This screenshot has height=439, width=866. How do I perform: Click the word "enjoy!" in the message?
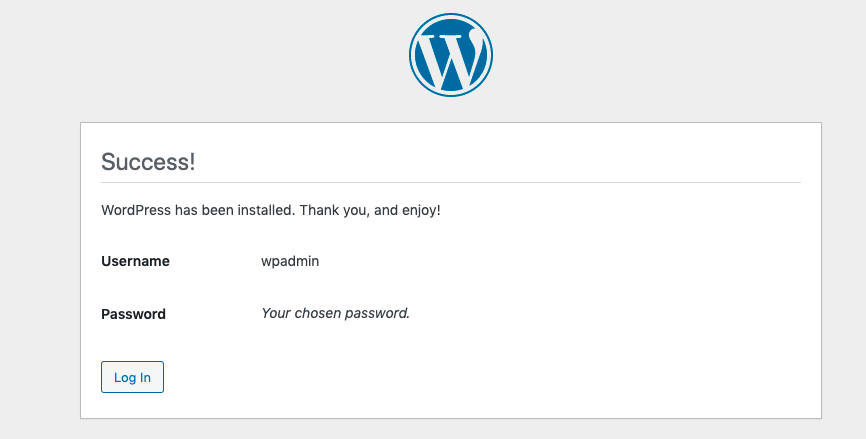pyautogui.click(x=421, y=211)
